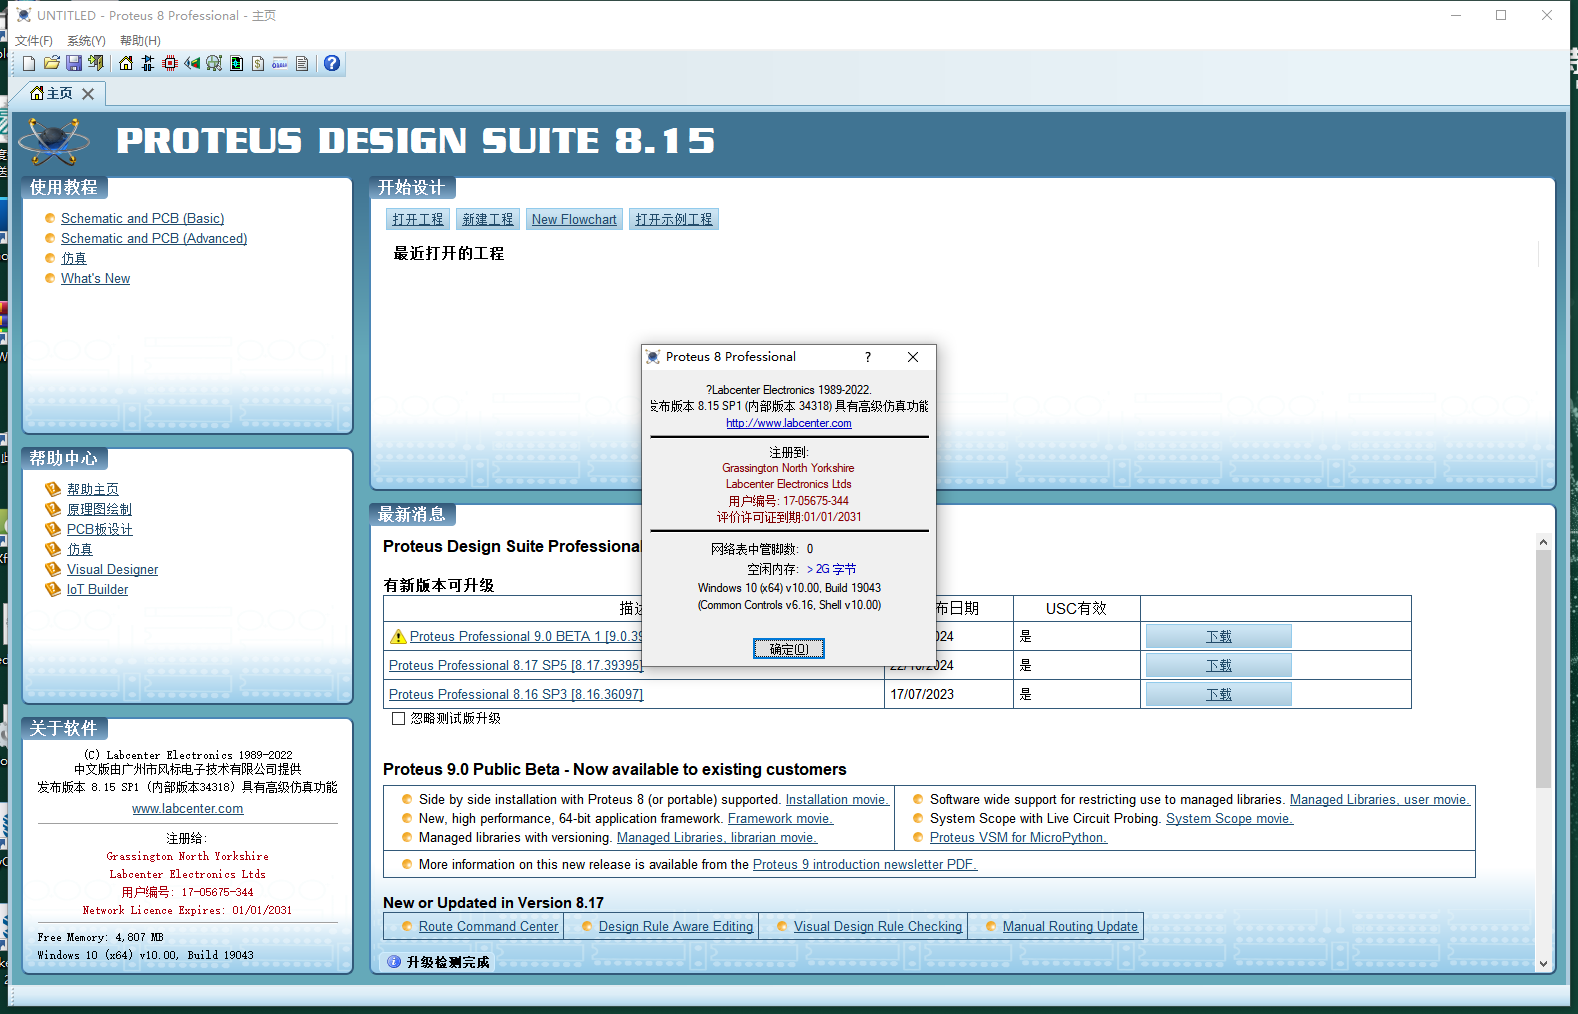Click the 打开工程 button

tap(418, 219)
